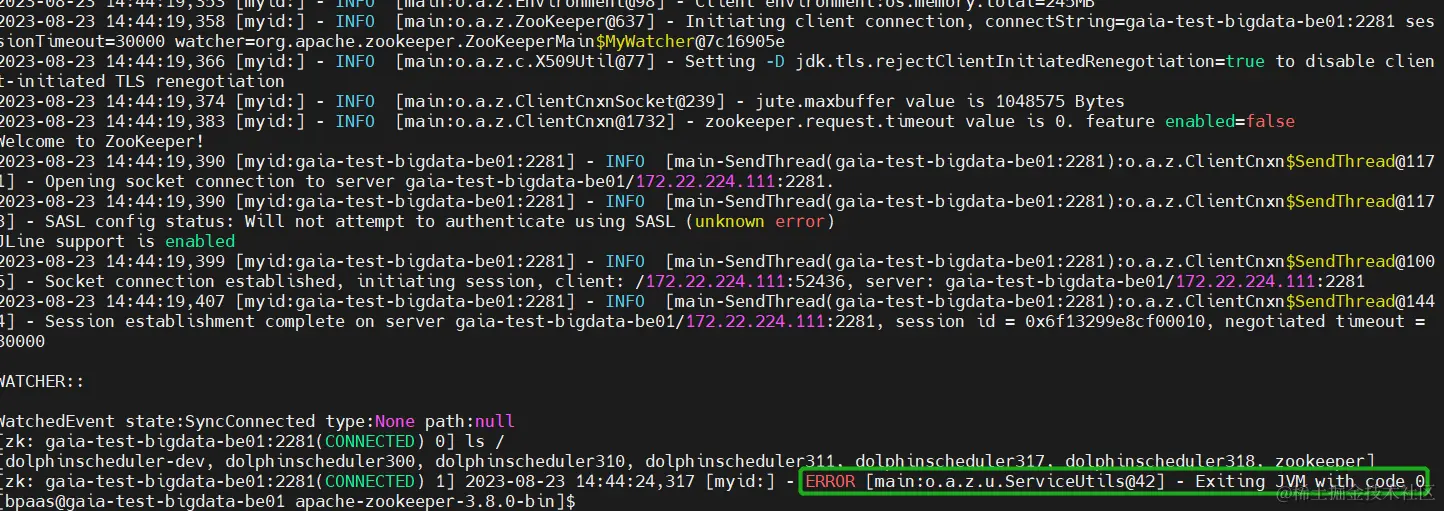
Task: Click 'Session establishment complete on server' text
Action: coord(245,321)
